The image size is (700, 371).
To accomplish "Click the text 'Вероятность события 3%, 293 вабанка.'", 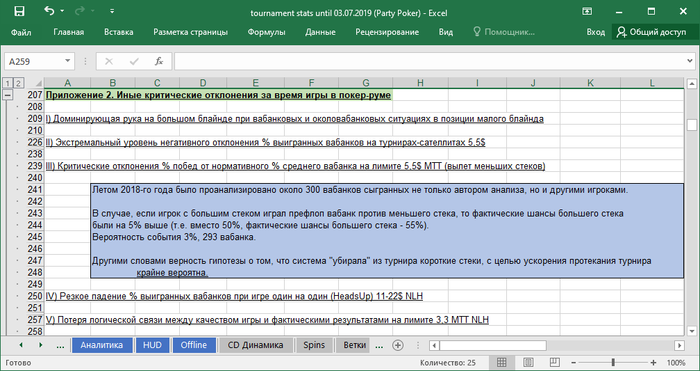I will [x=174, y=237].
